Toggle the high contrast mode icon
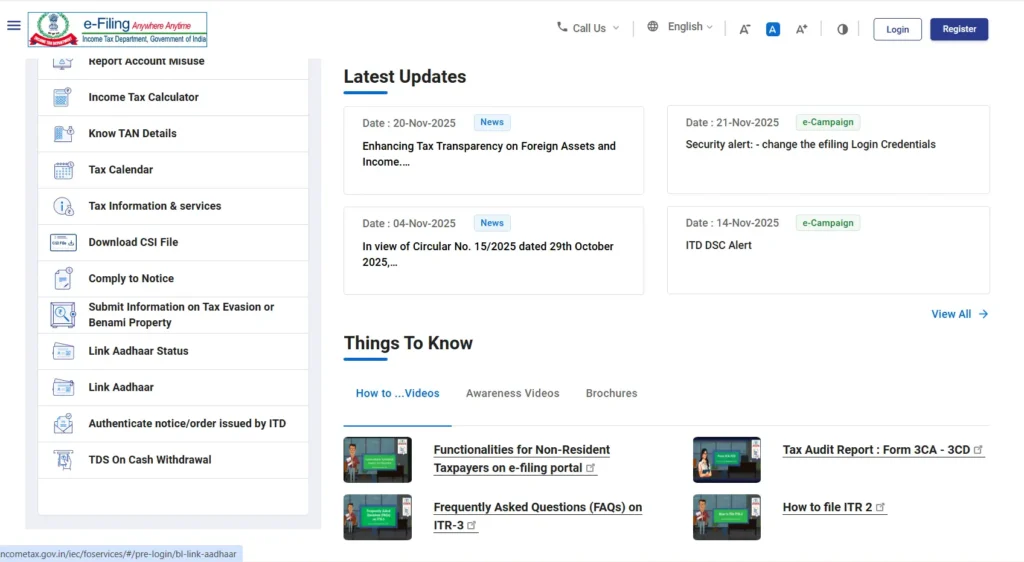 tap(842, 29)
